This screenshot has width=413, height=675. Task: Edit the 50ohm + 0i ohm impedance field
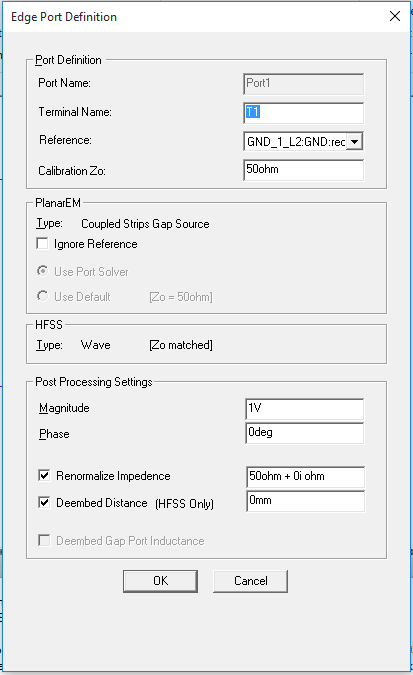click(305, 477)
